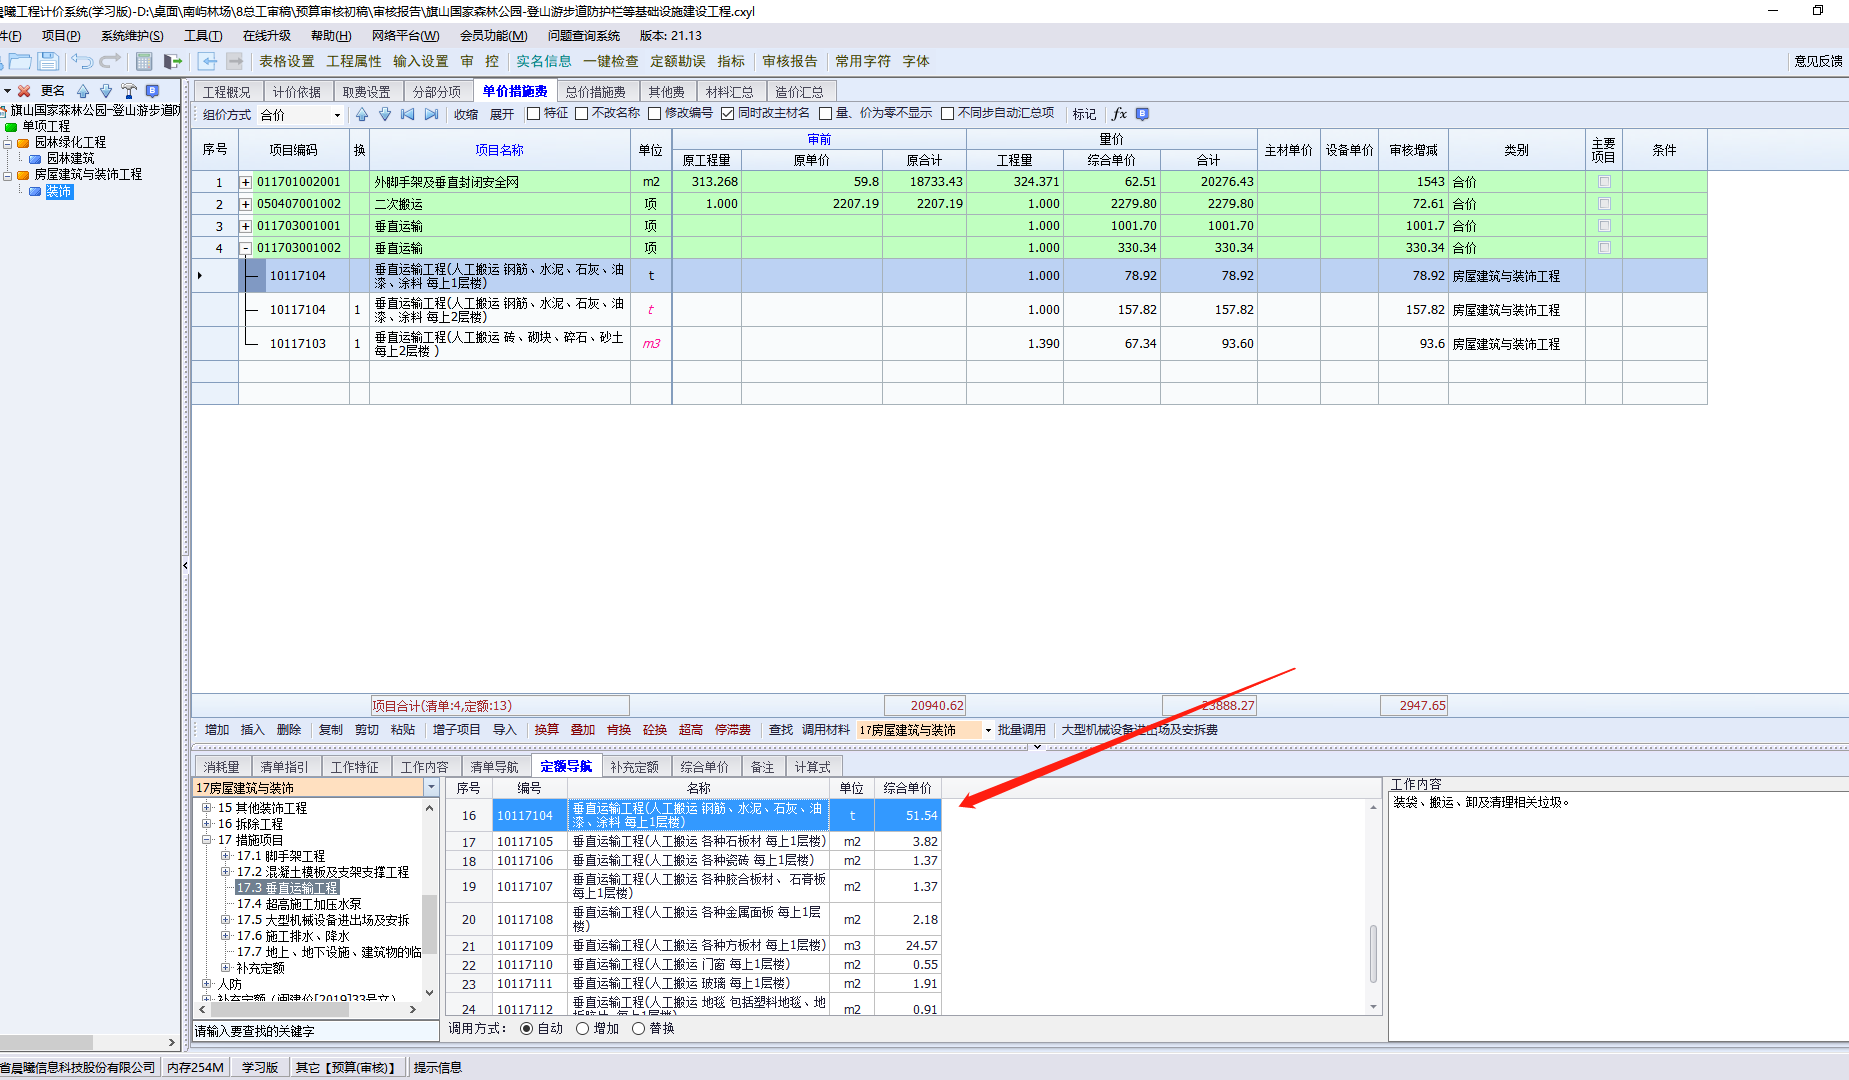Screen dimensions: 1849x1080
Task: Move project node down in left panel
Action: tap(106, 91)
